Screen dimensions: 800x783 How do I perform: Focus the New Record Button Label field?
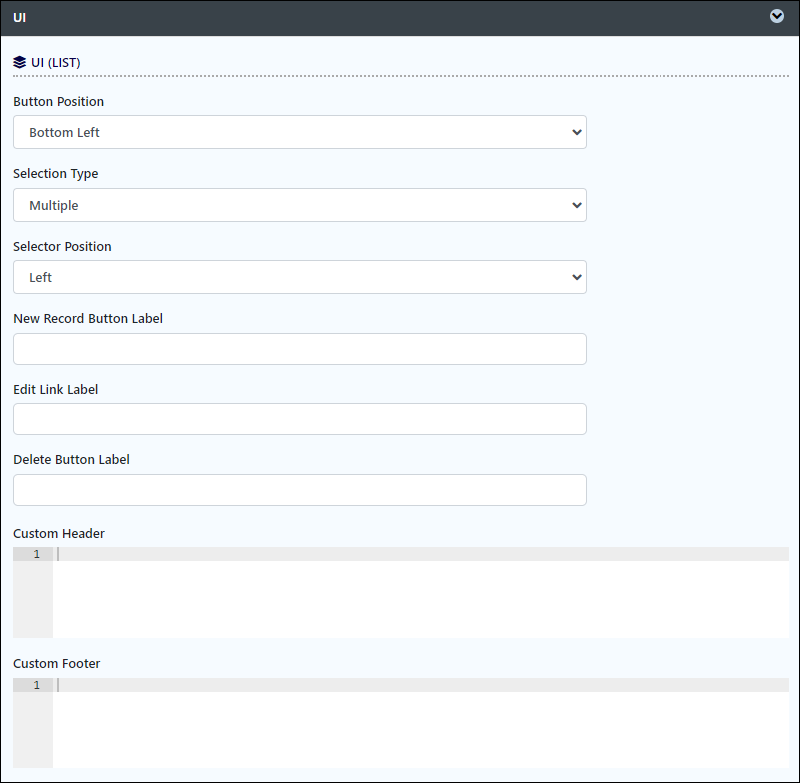300,349
